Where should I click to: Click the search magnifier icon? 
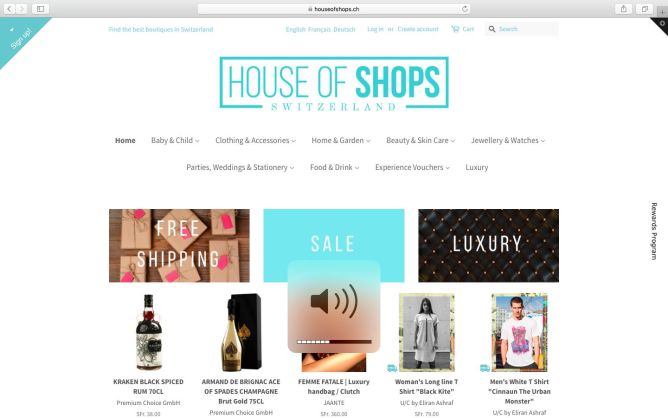tap(492, 29)
